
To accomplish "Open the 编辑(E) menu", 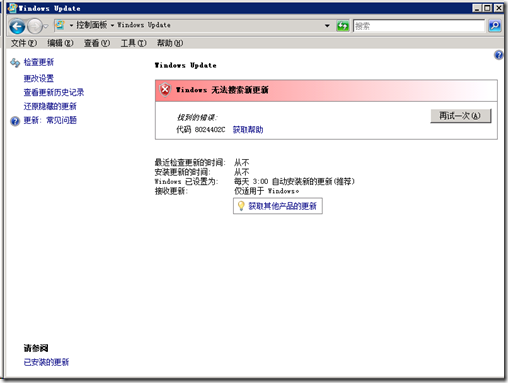I will (x=60, y=43).
